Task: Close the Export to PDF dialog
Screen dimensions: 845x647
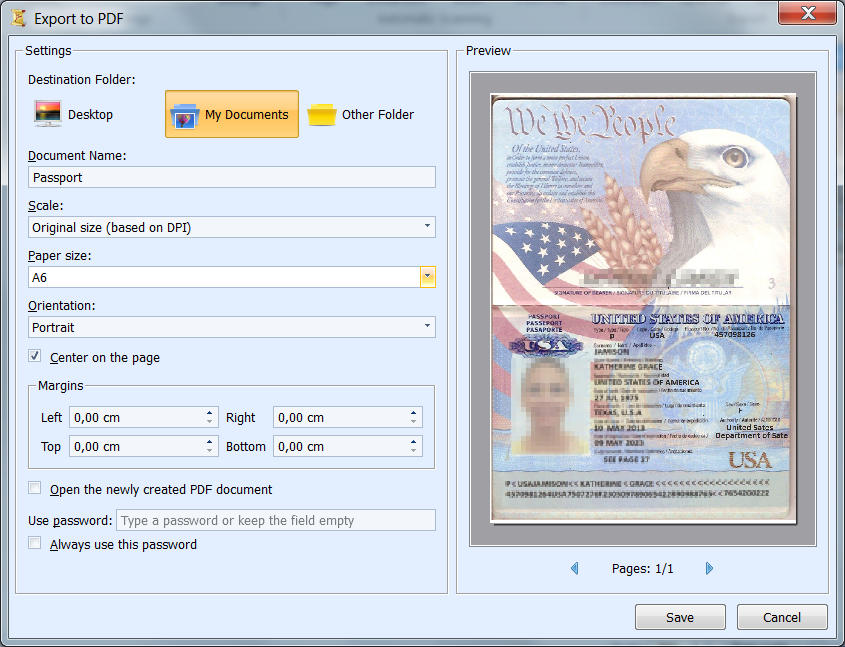Action: pyautogui.click(x=807, y=13)
